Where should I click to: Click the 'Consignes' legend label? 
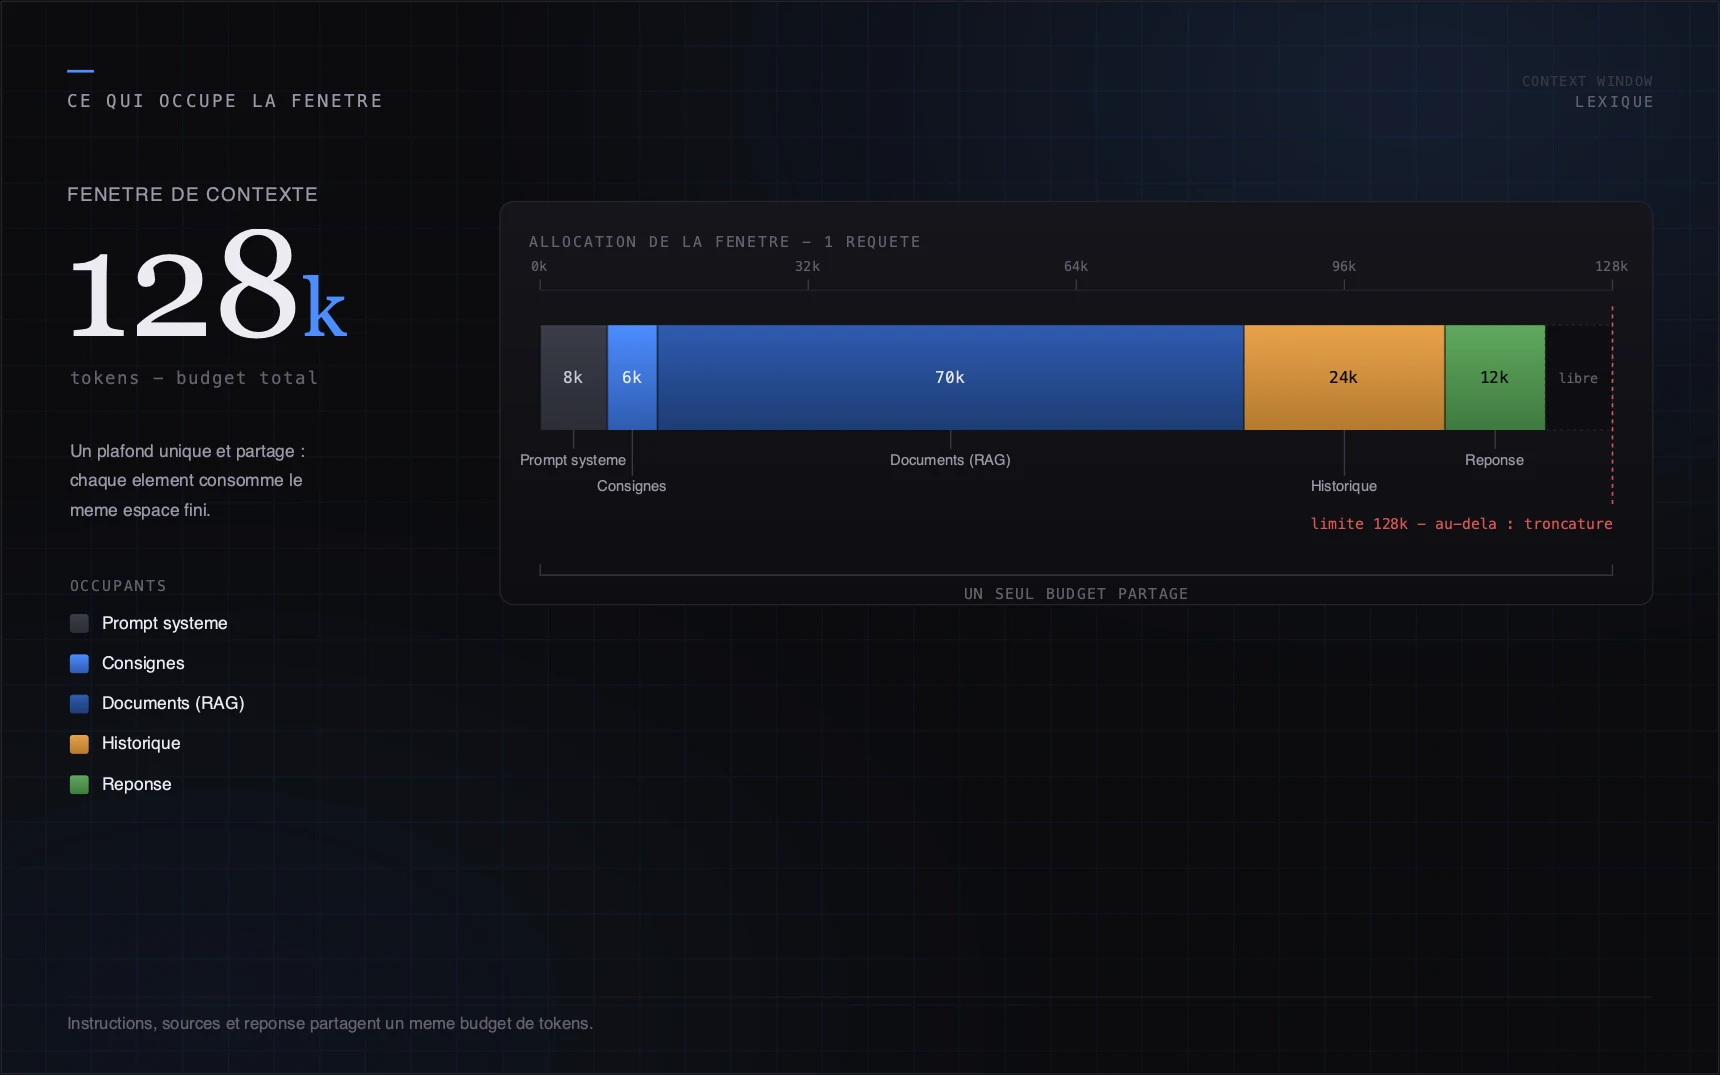click(143, 663)
